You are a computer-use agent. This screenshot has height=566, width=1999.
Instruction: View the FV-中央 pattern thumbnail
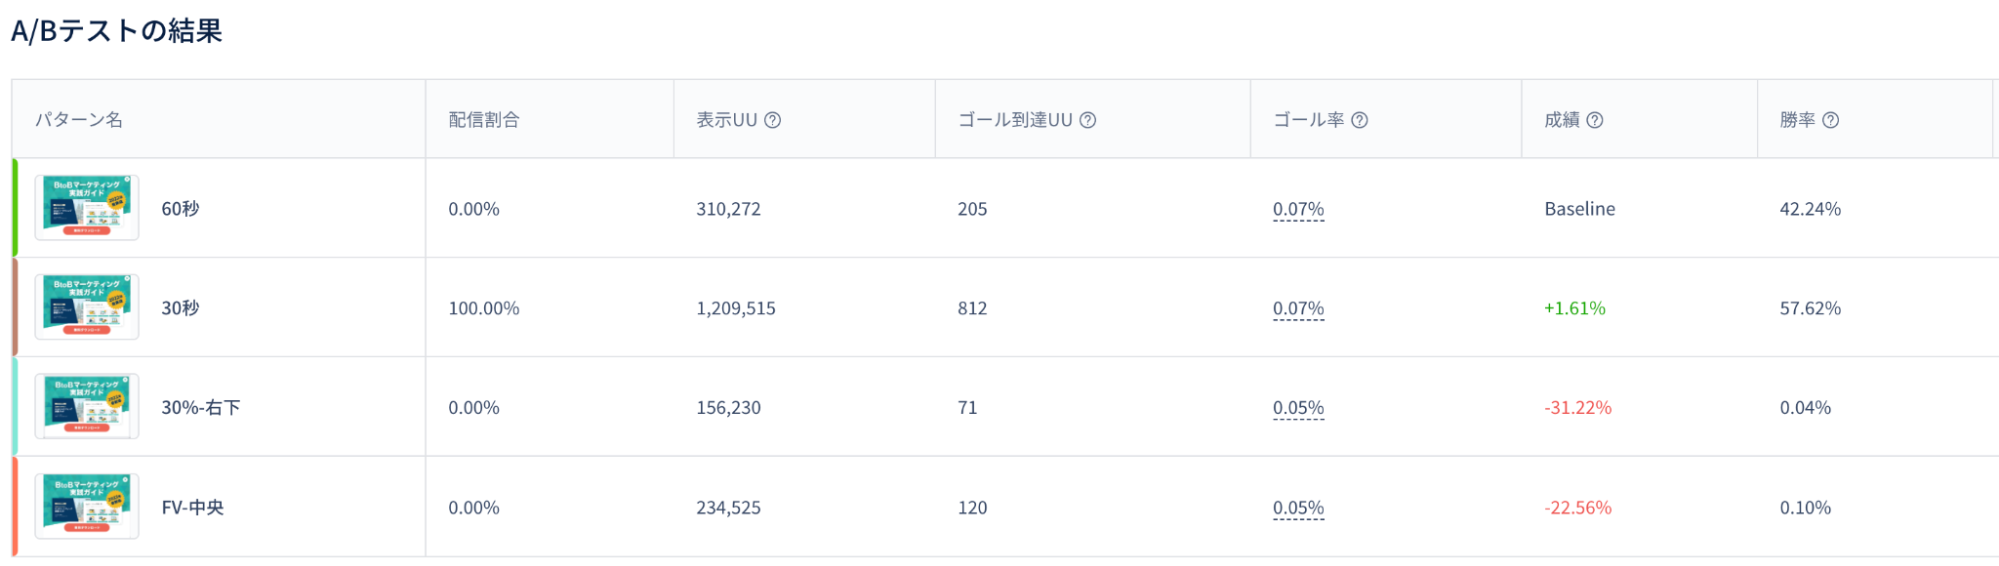[x=87, y=506]
